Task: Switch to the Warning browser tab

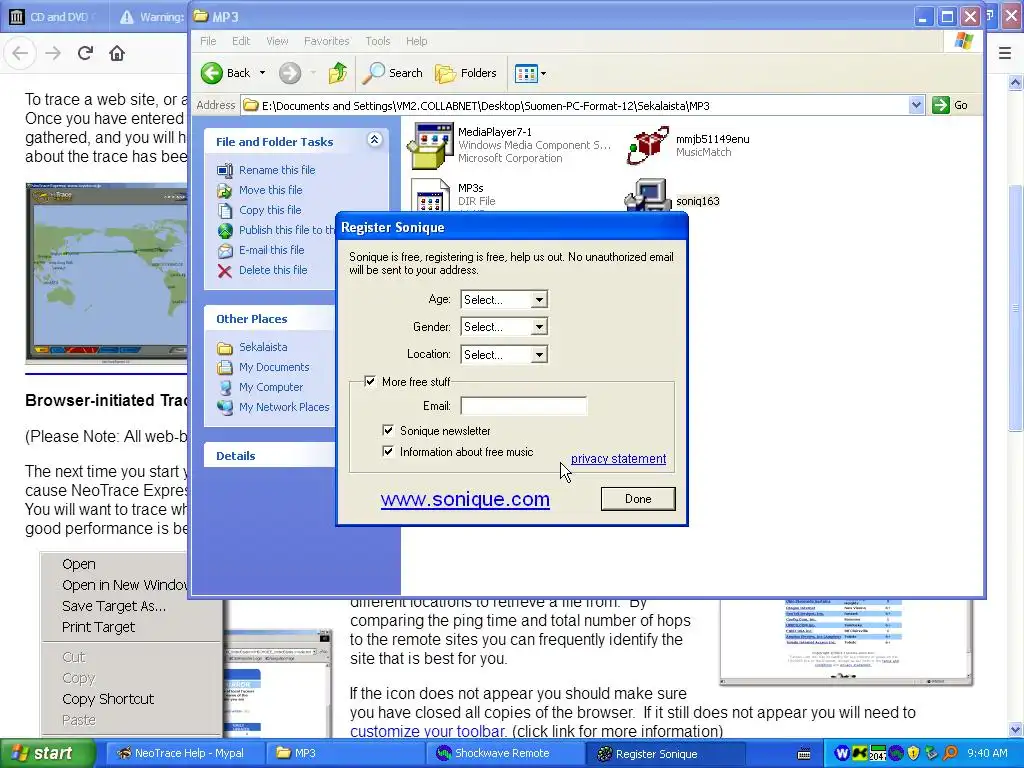Action: 152,17
